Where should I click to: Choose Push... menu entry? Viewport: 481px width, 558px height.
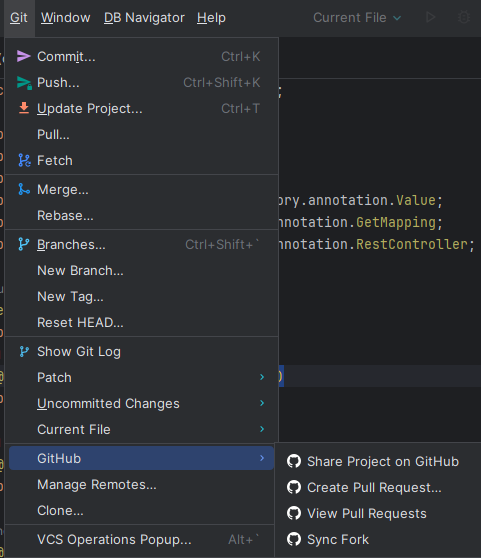pyautogui.click(x=141, y=83)
